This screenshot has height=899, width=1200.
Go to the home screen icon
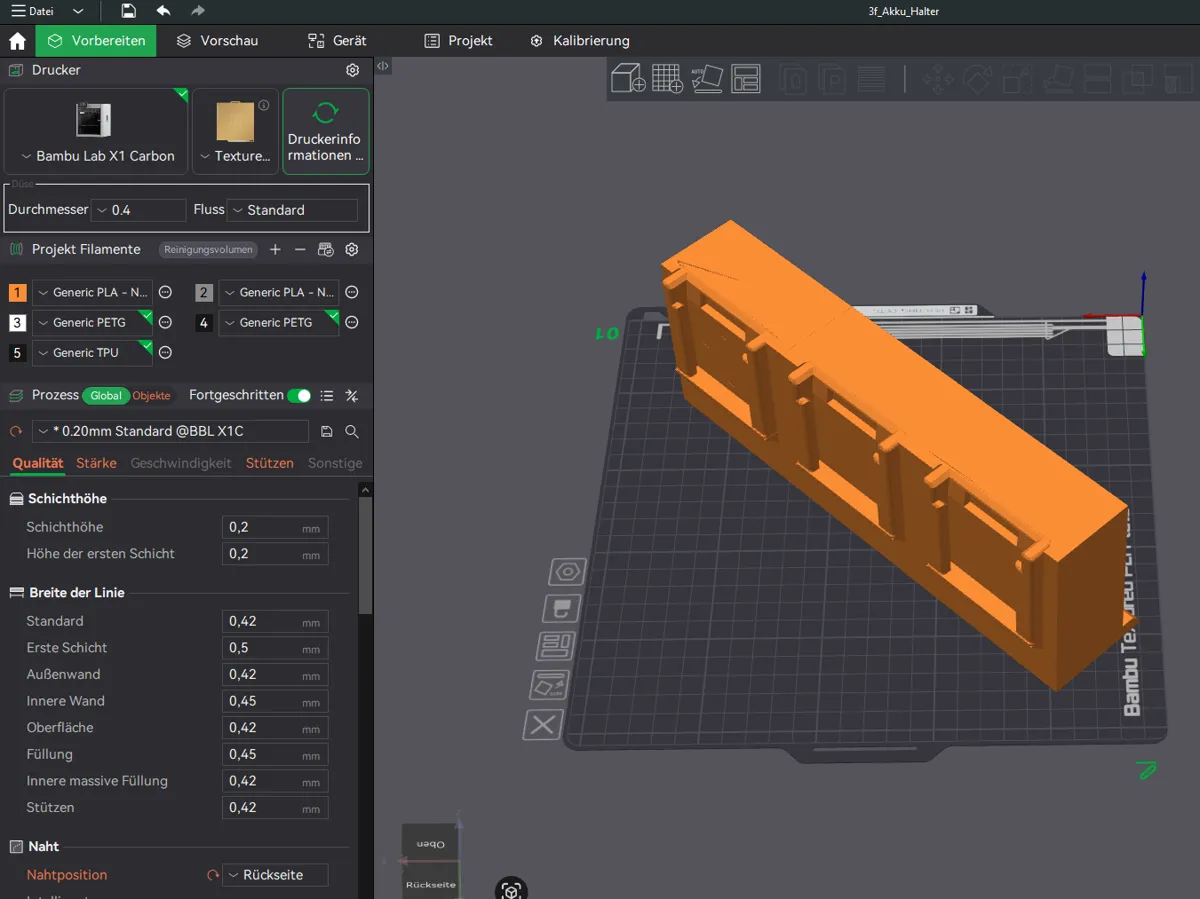[16, 41]
